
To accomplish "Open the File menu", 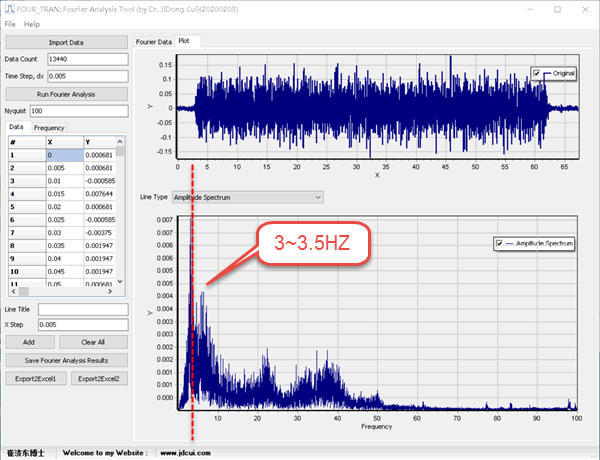I will coord(10,23).
